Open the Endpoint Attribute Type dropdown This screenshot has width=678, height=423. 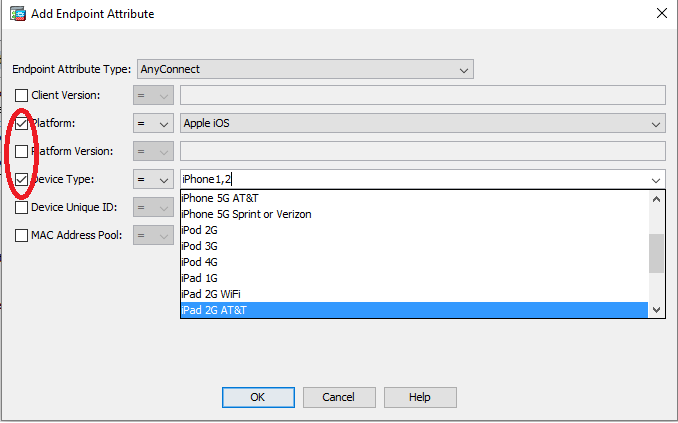click(x=305, y=69)
